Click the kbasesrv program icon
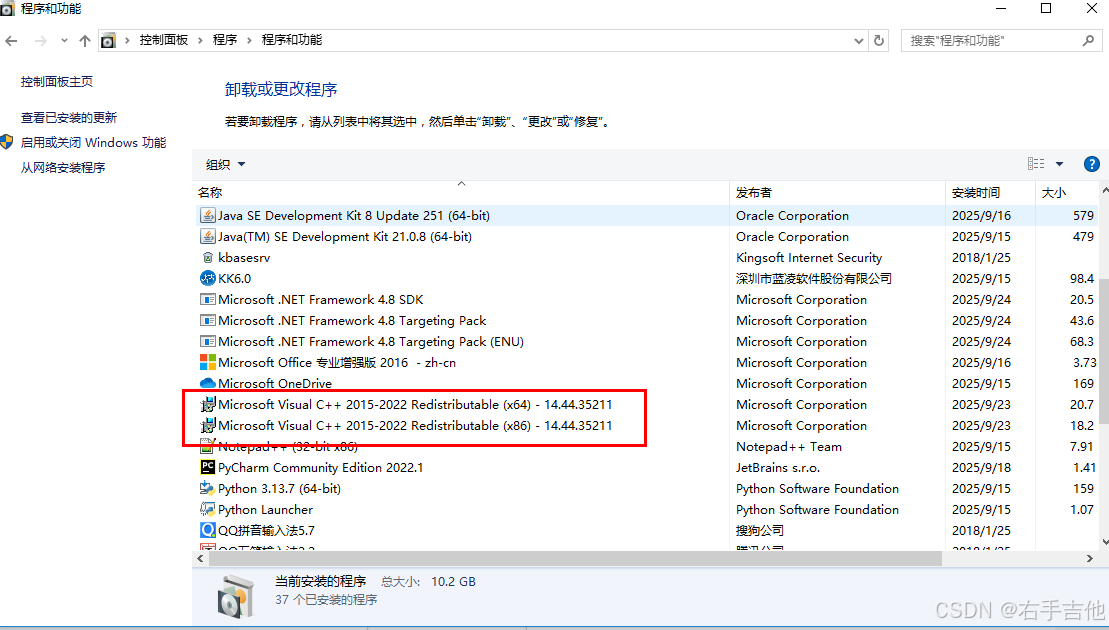The height and width of the screenshot is (630, 1109). [207, 258]
